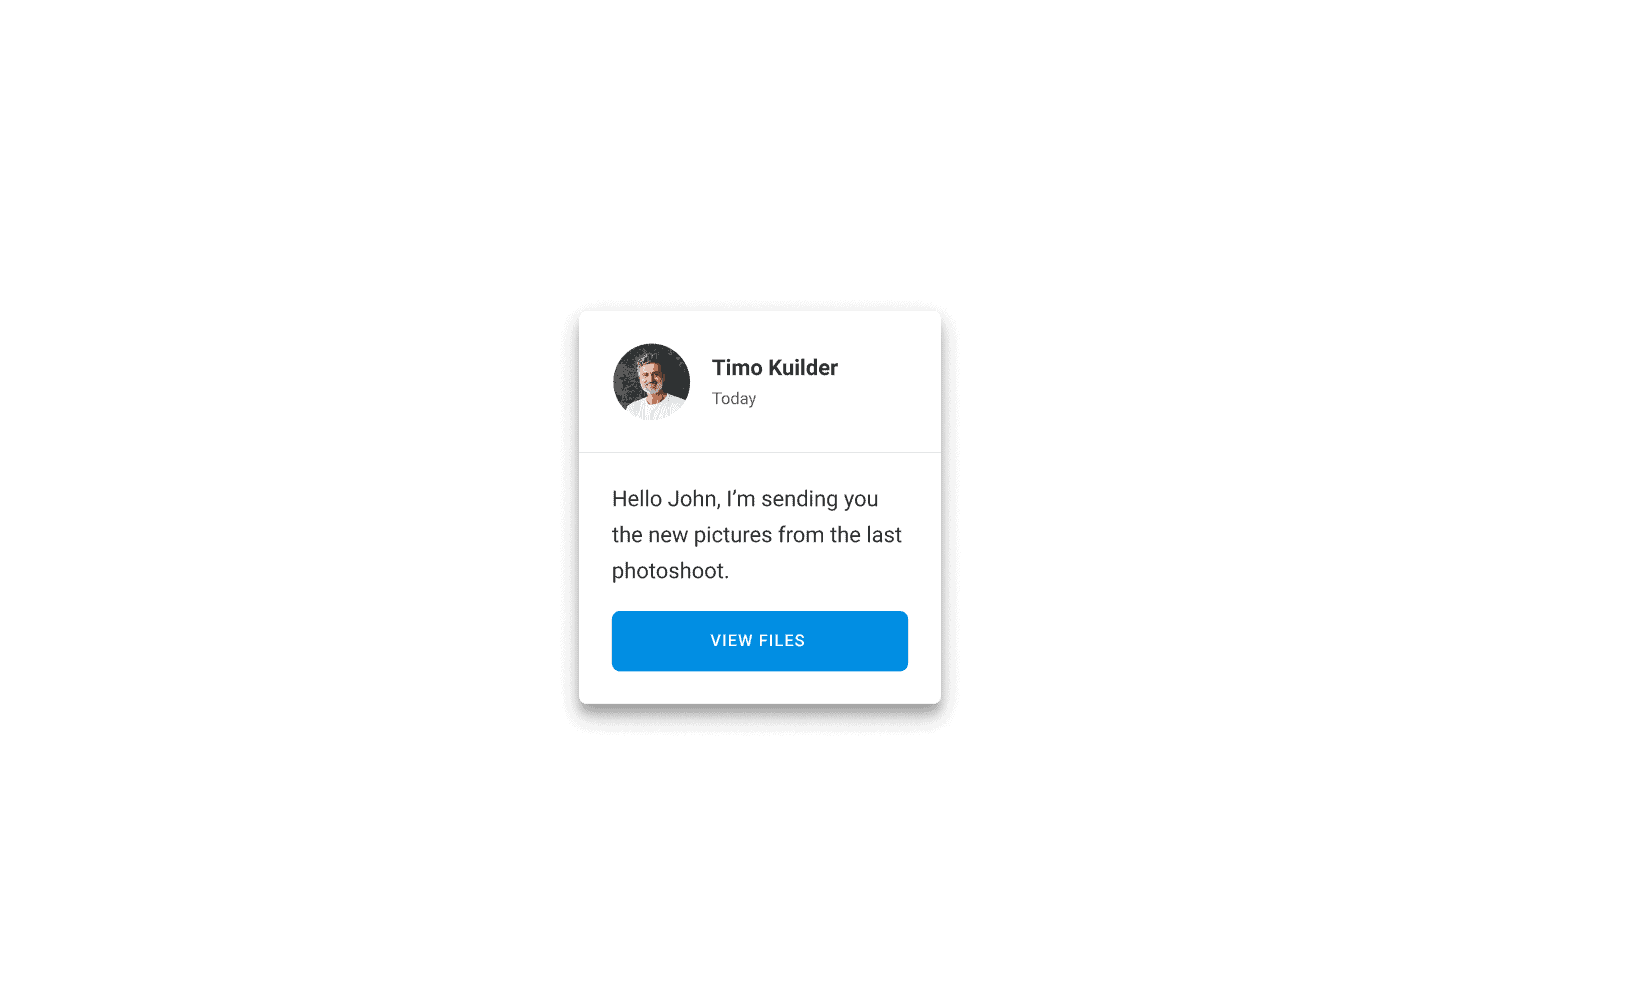Image resolution: width=1641 pixels, height=991 pixels.
Task: Click the message line starting Hello John
Action: [745, 499]
